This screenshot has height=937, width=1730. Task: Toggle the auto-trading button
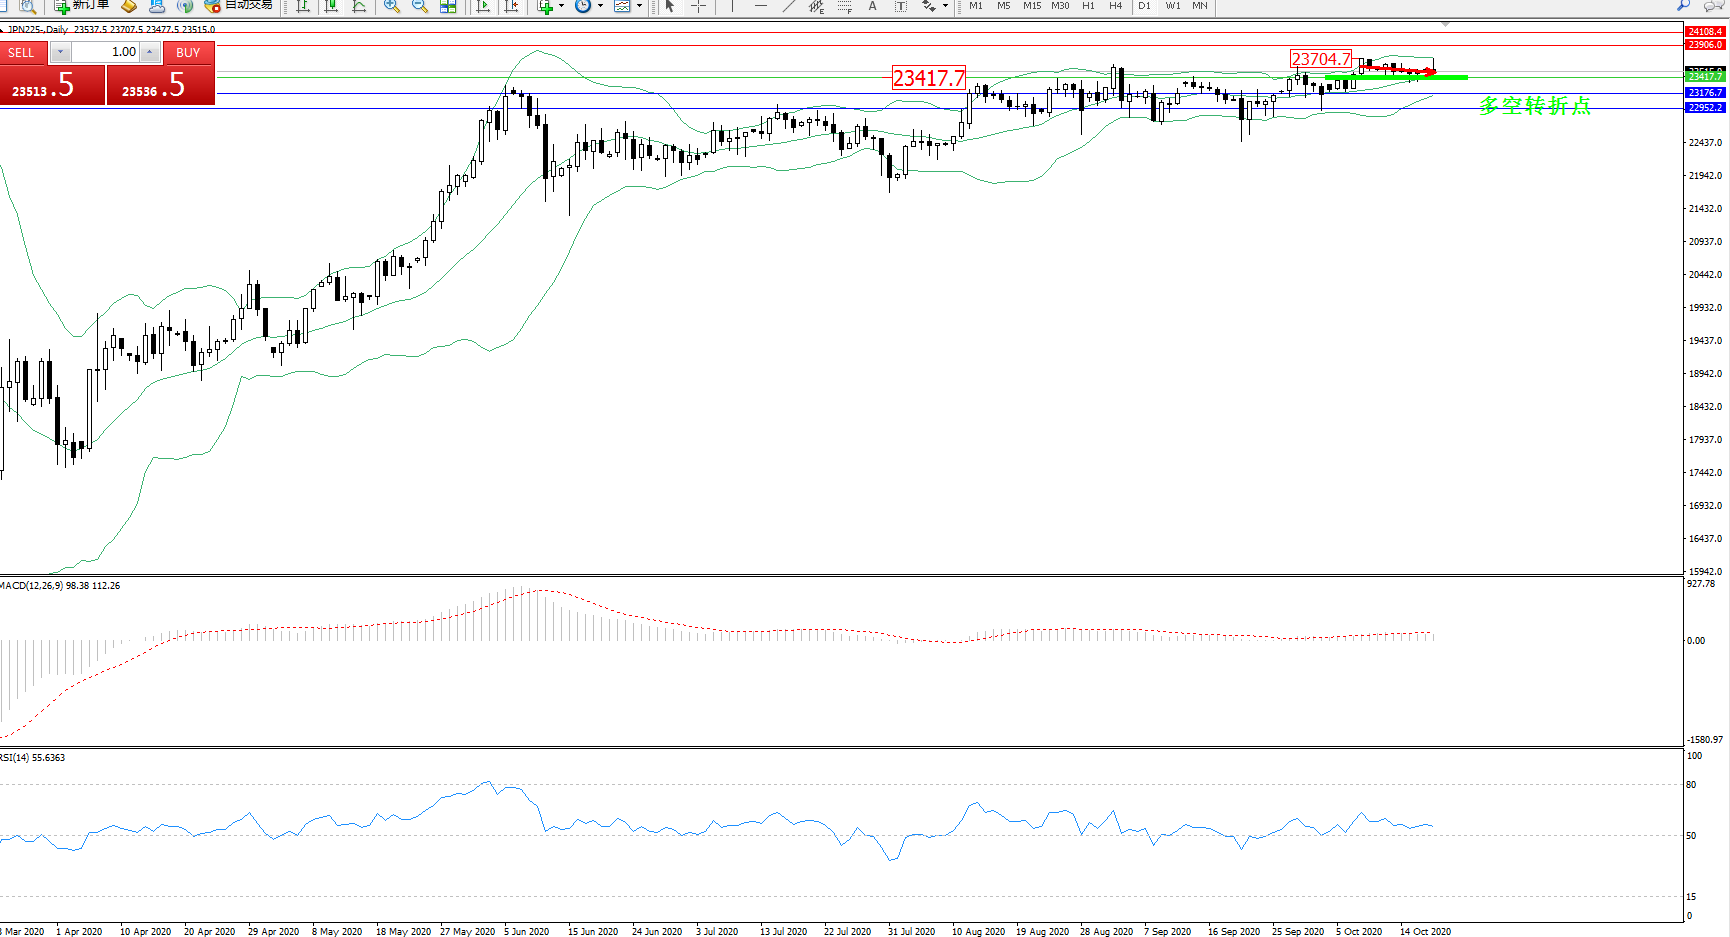(238, 6)
